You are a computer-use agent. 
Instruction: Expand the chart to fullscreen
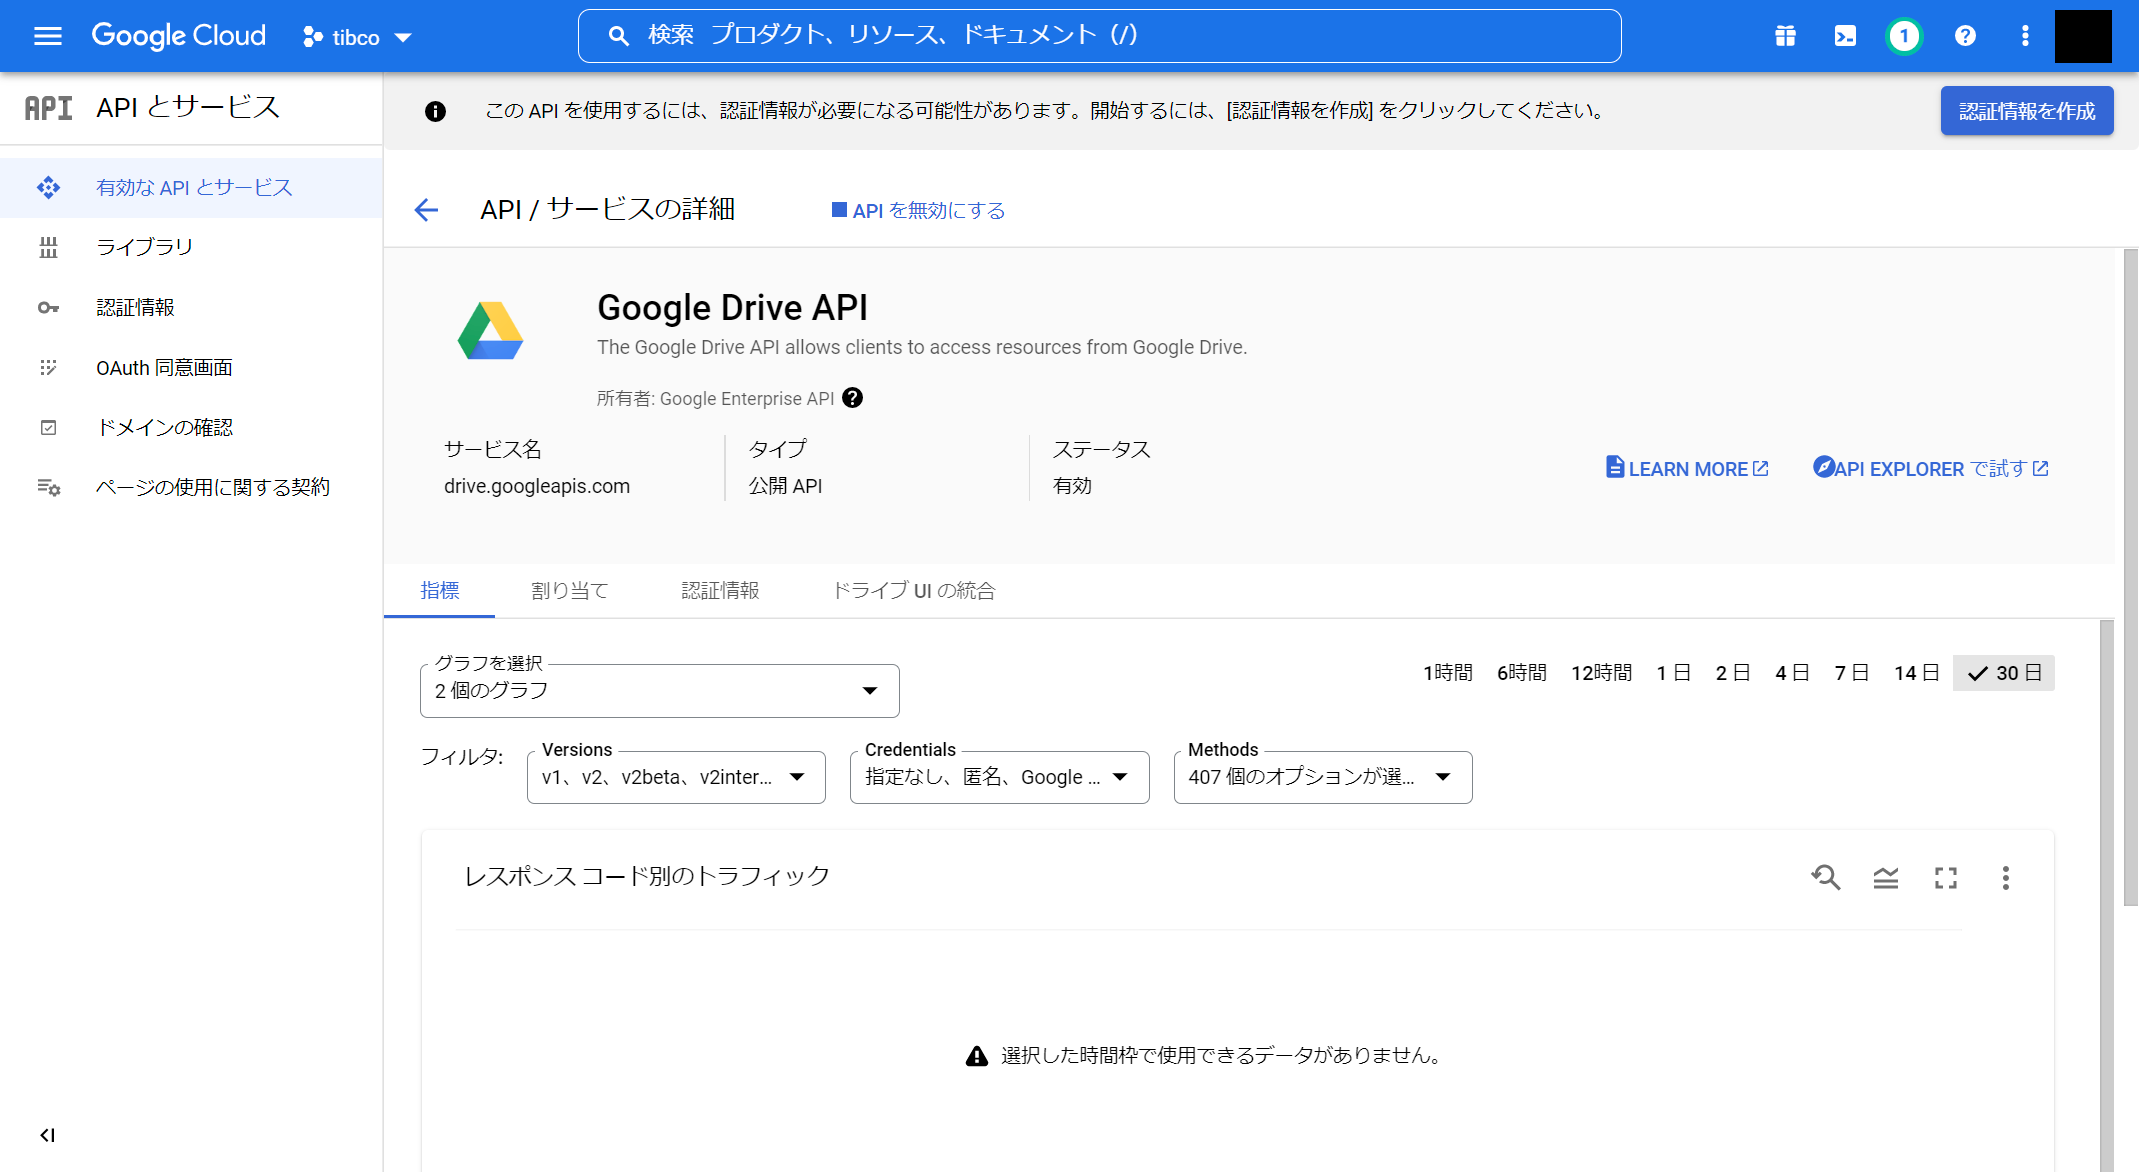coord(1946,878)
